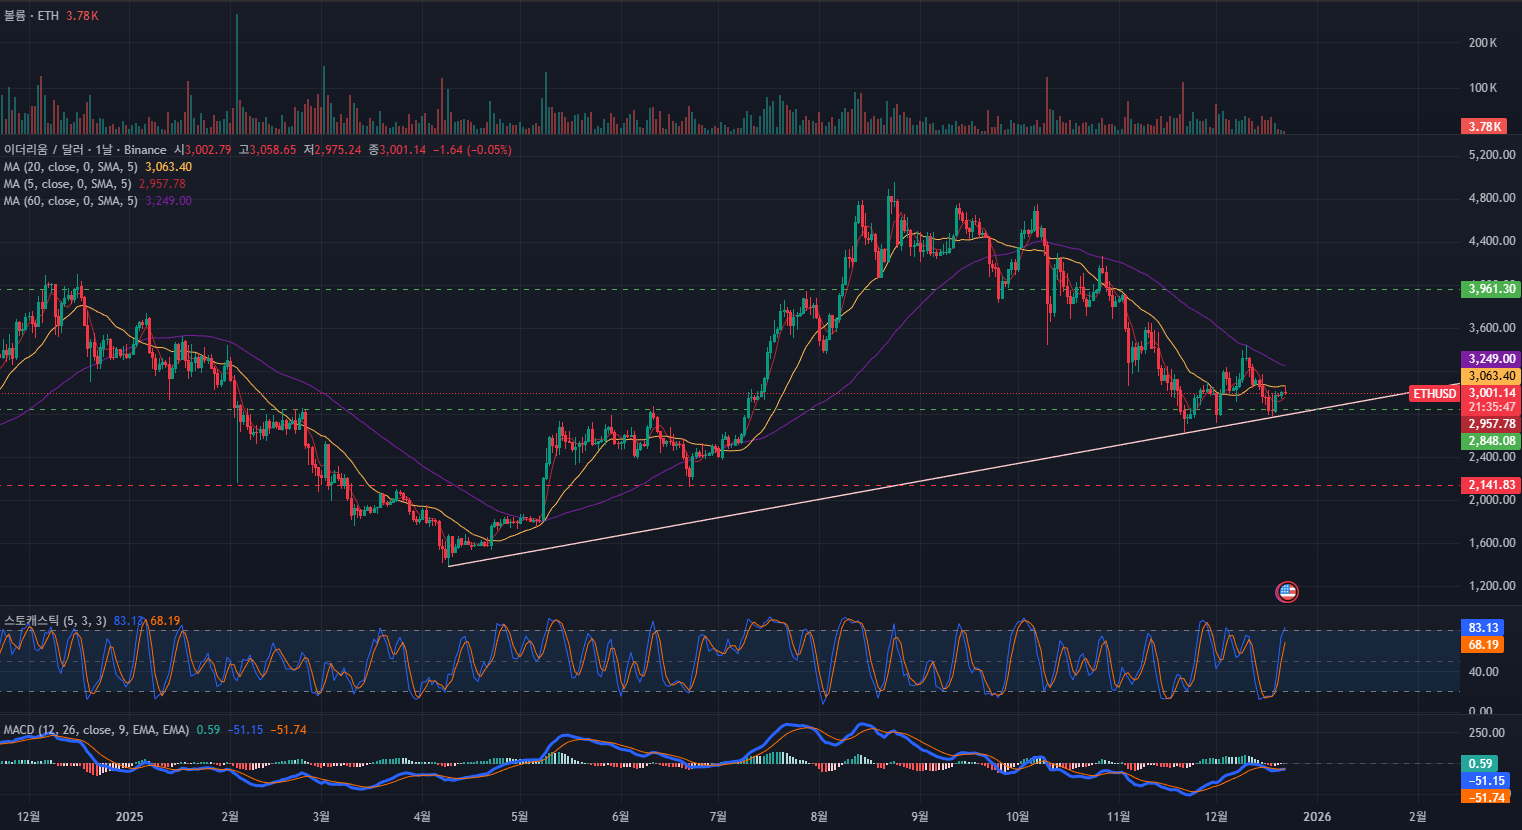Select the blue 83.13 stochastic value label
The image size is (1522, 830).
(1483, 628)
